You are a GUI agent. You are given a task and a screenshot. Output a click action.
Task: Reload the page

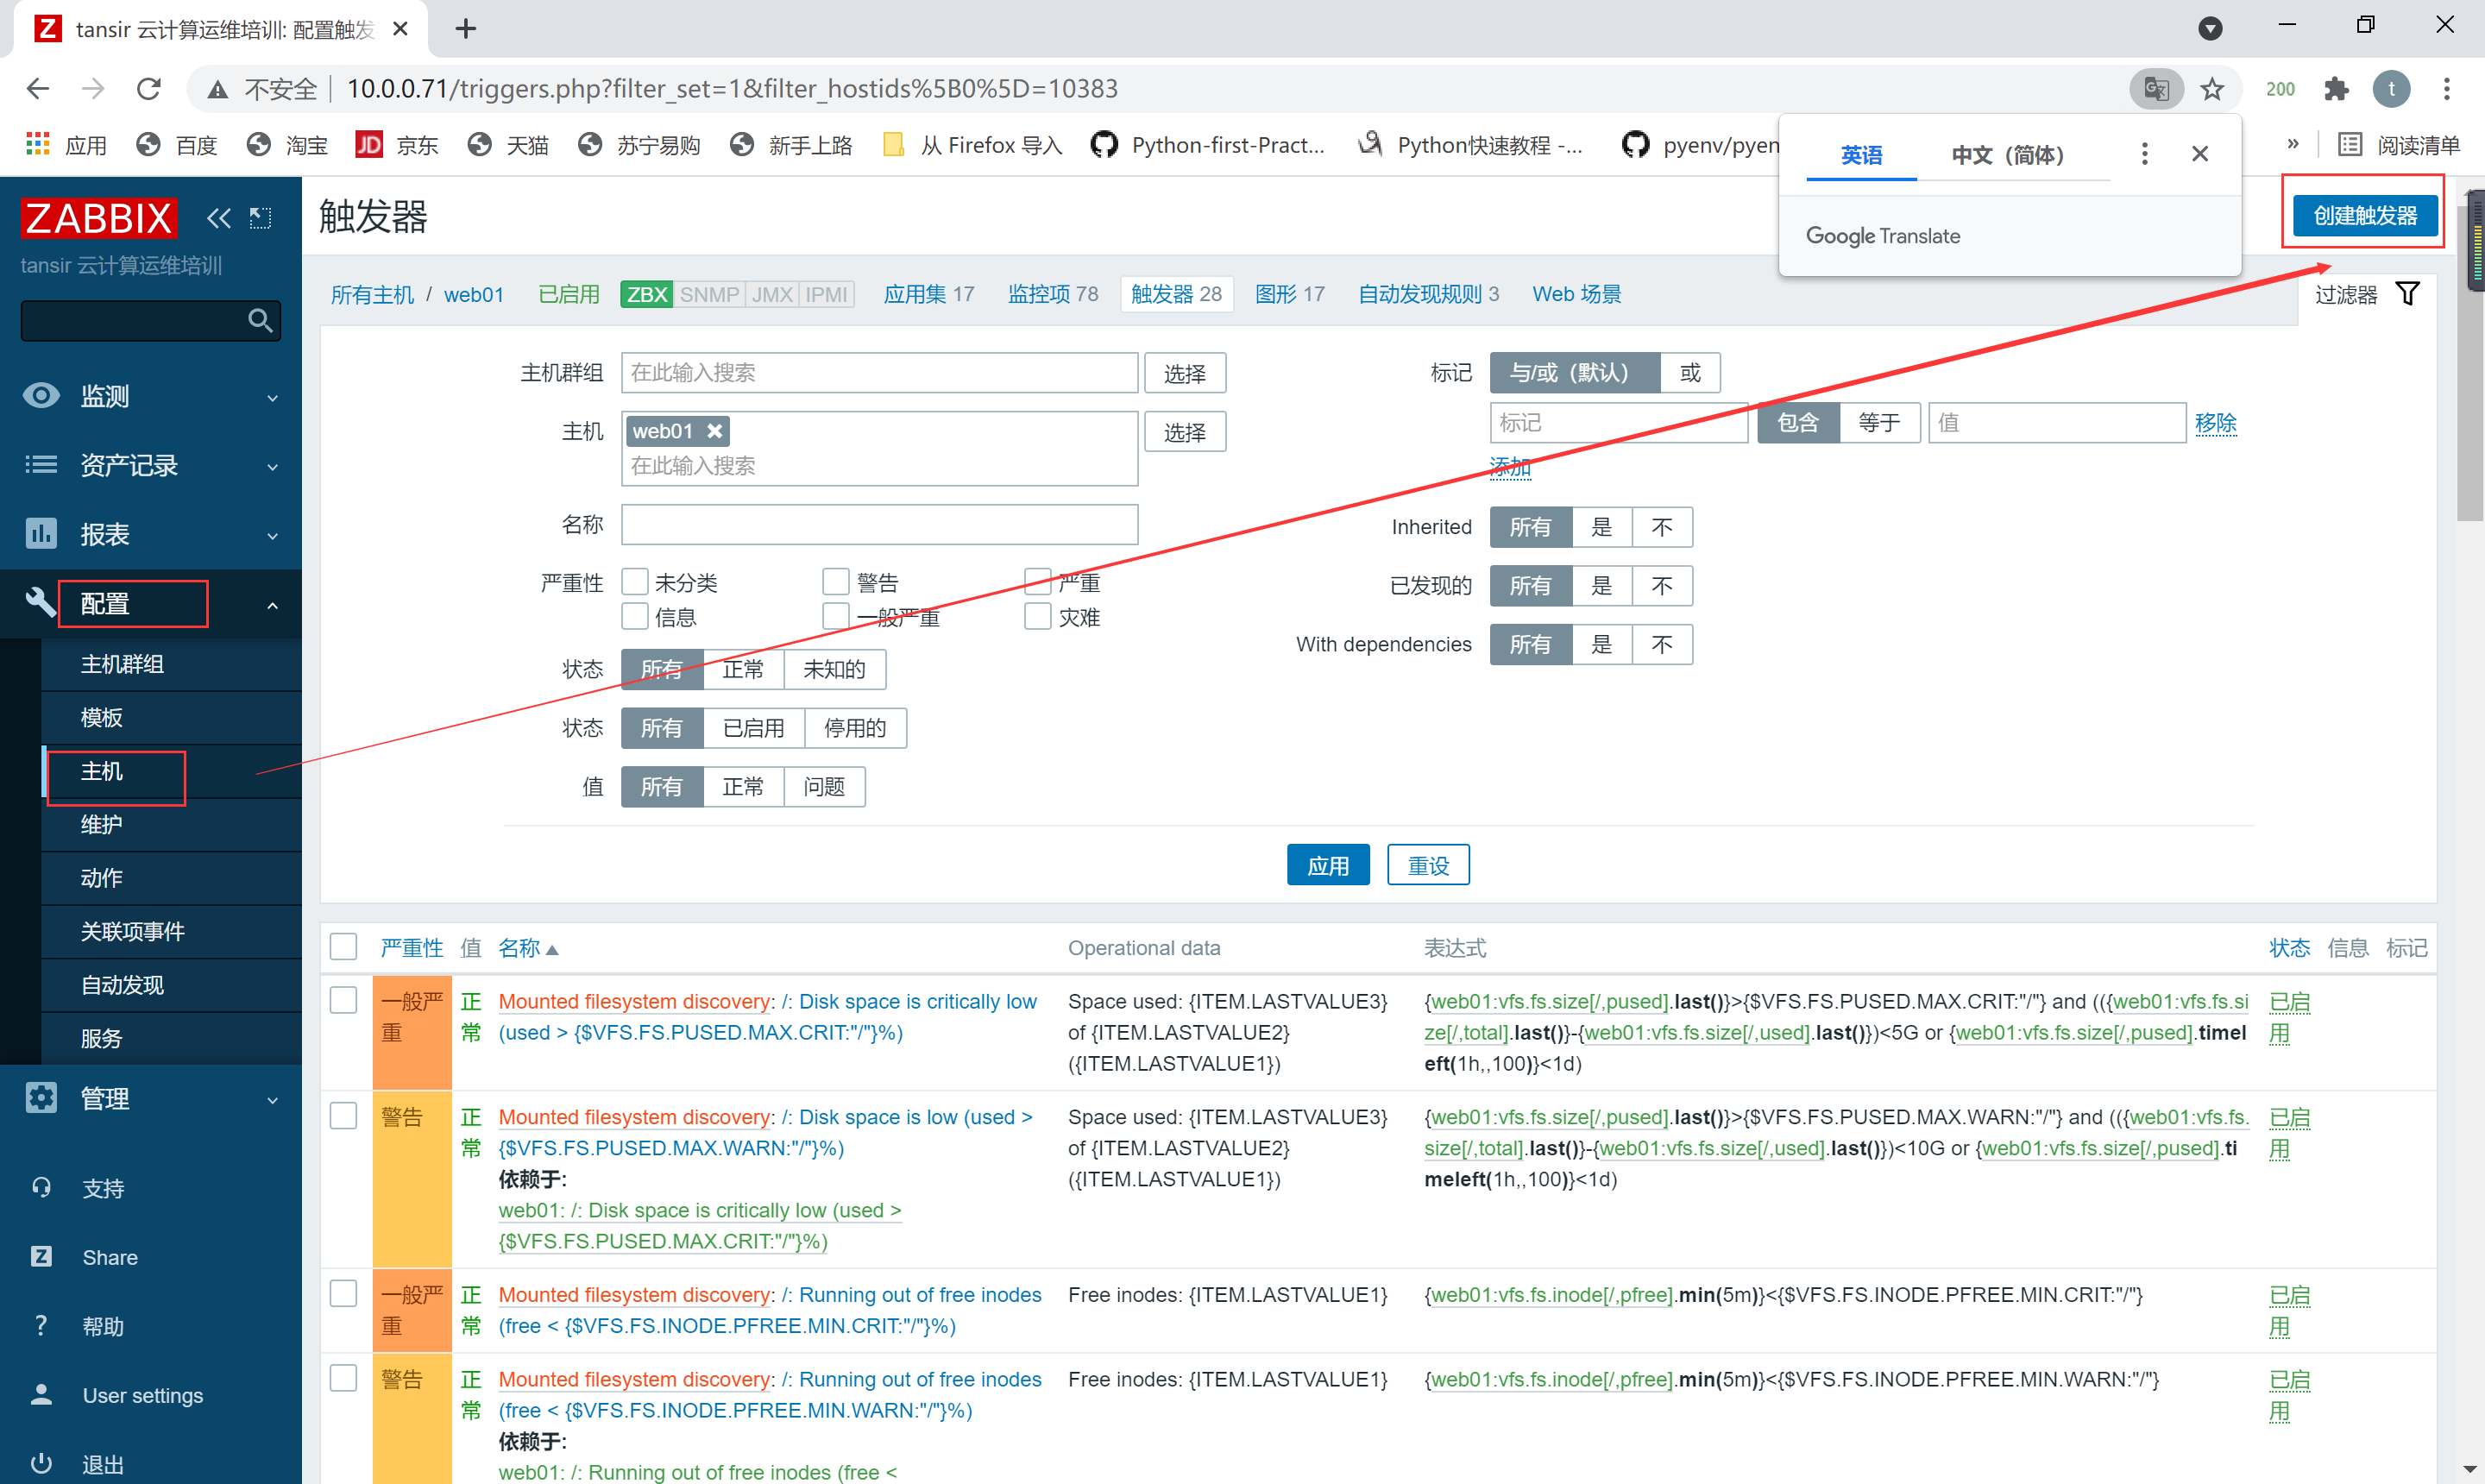149,89
